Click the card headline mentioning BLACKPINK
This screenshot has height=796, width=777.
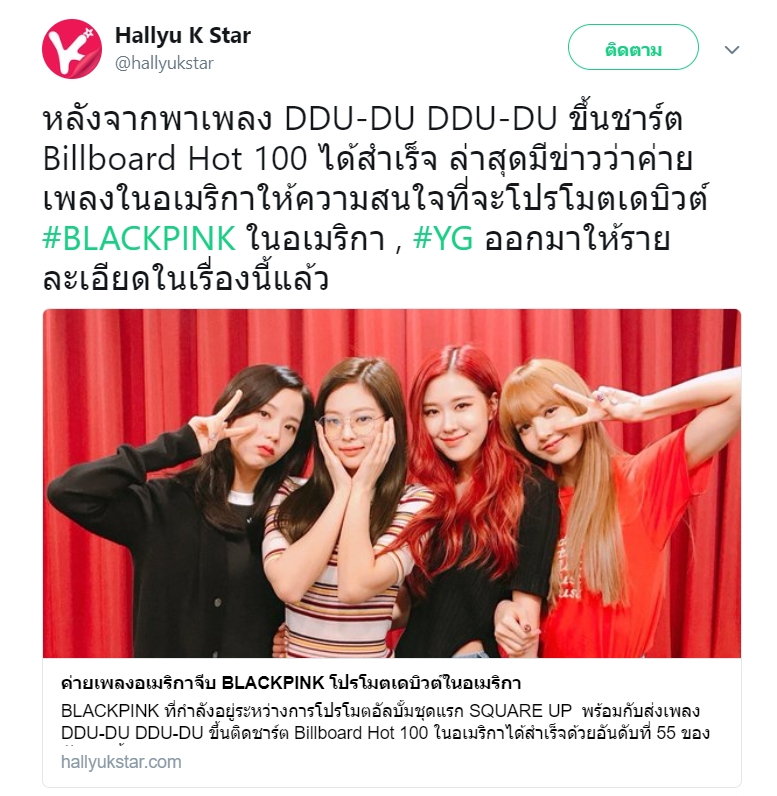point(291,683)
